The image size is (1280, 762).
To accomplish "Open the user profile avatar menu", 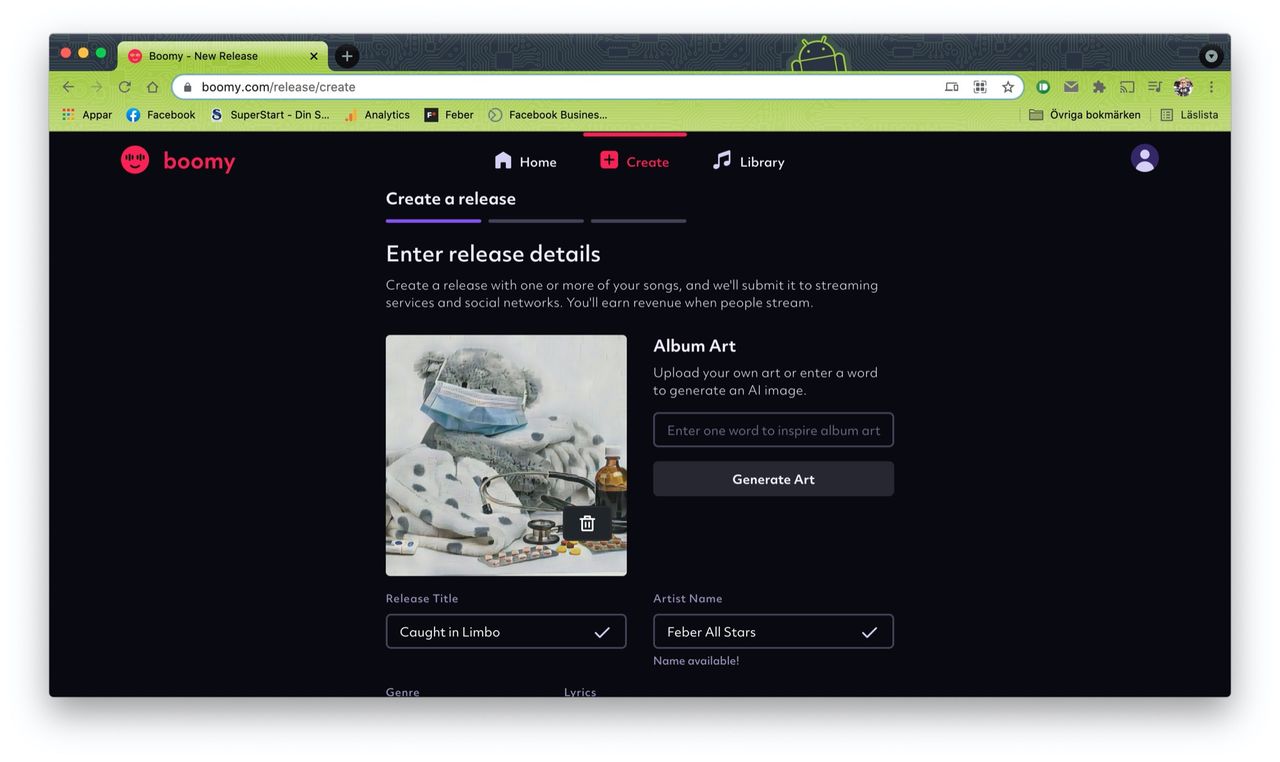I will point(1144,158).
